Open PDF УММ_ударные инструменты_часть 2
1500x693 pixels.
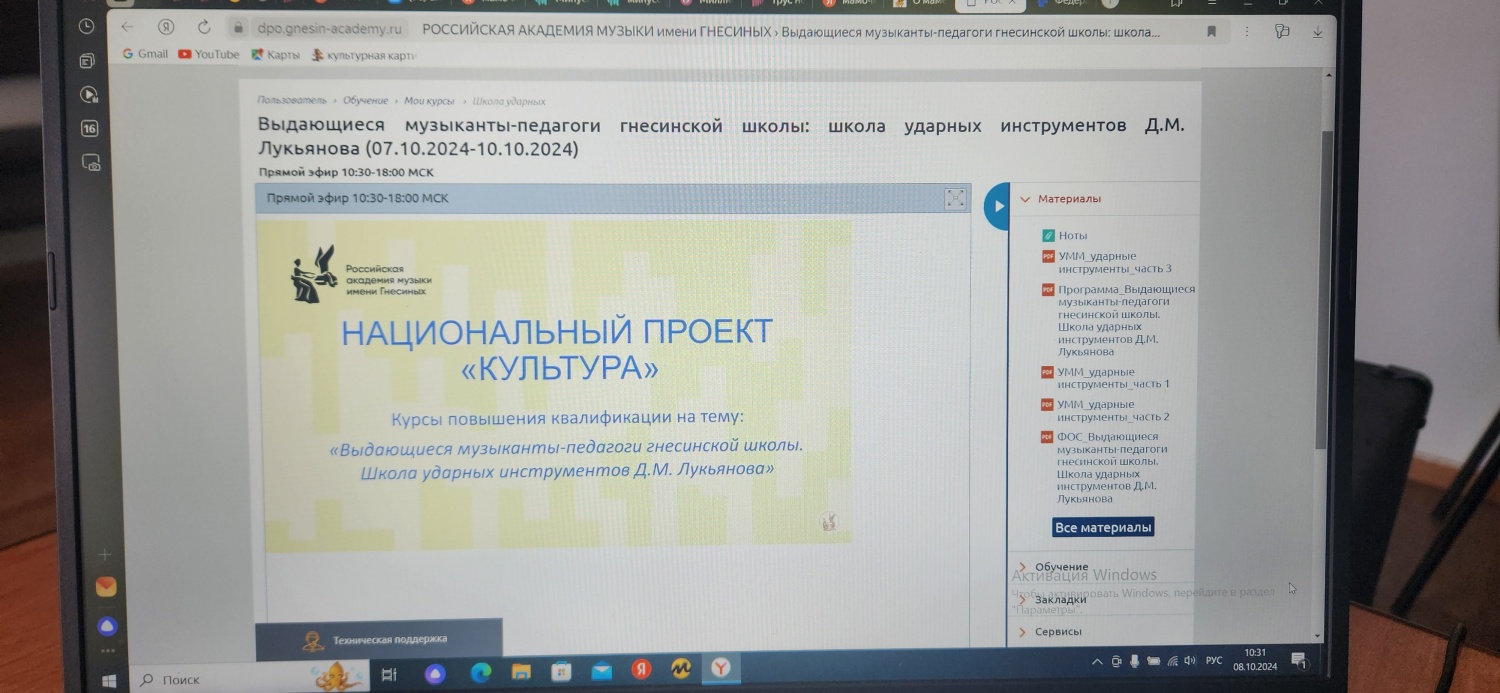click(1106, 410)
